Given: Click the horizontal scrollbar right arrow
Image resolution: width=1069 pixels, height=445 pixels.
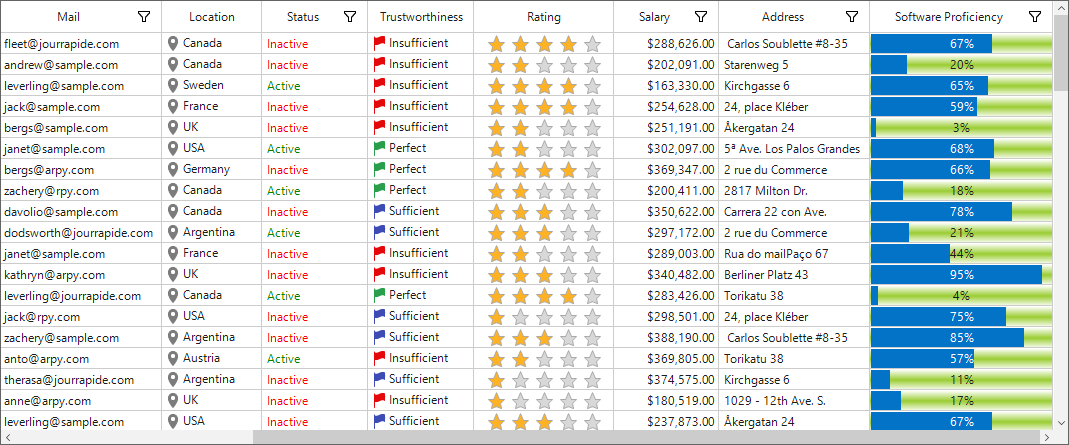Looking at the screenshot, I should pos(1046,437).
